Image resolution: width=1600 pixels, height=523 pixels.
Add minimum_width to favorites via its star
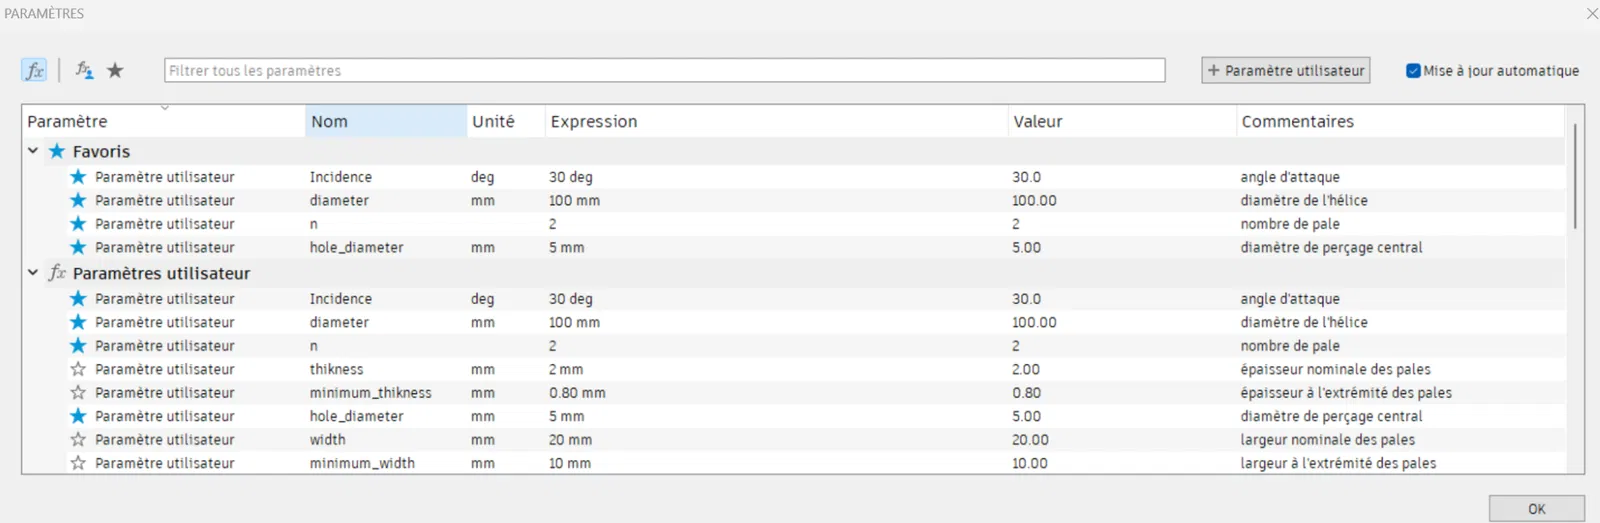[x=78, y=463]
